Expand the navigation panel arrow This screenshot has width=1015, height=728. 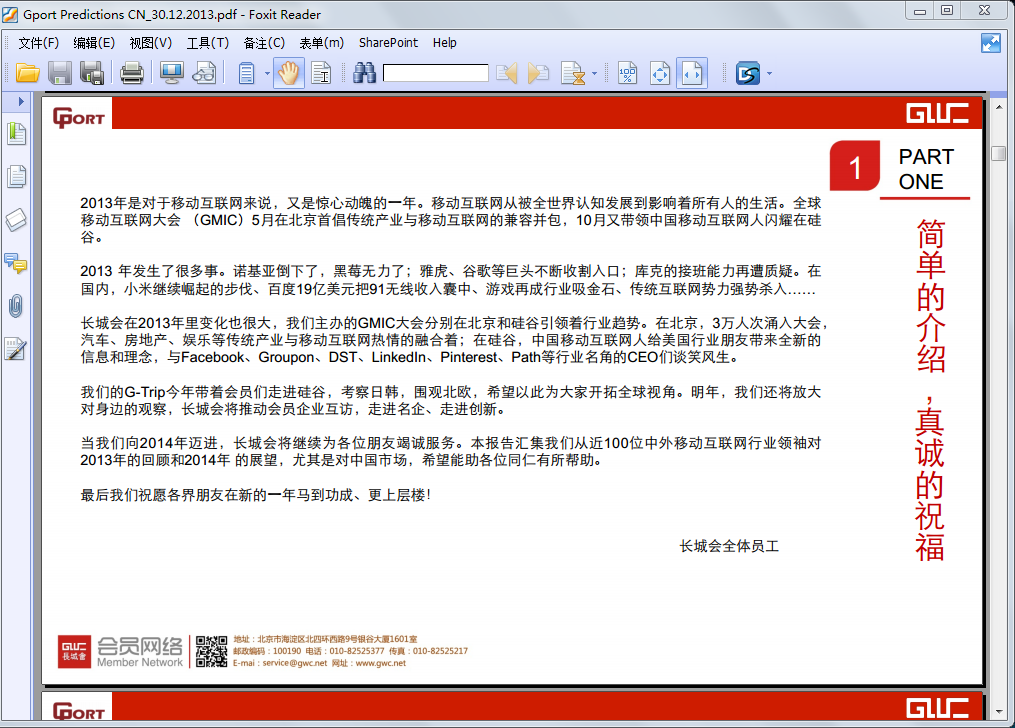[x=21, y=102]
